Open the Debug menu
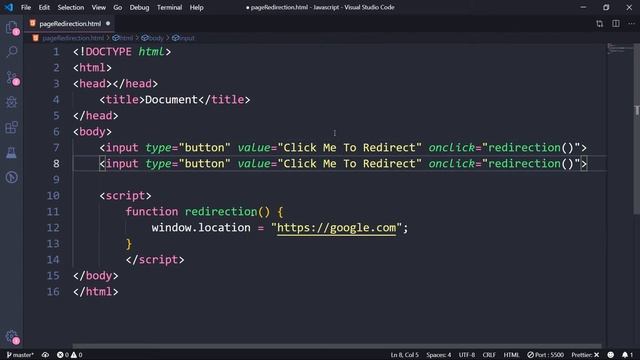 [x=139, y=7]
